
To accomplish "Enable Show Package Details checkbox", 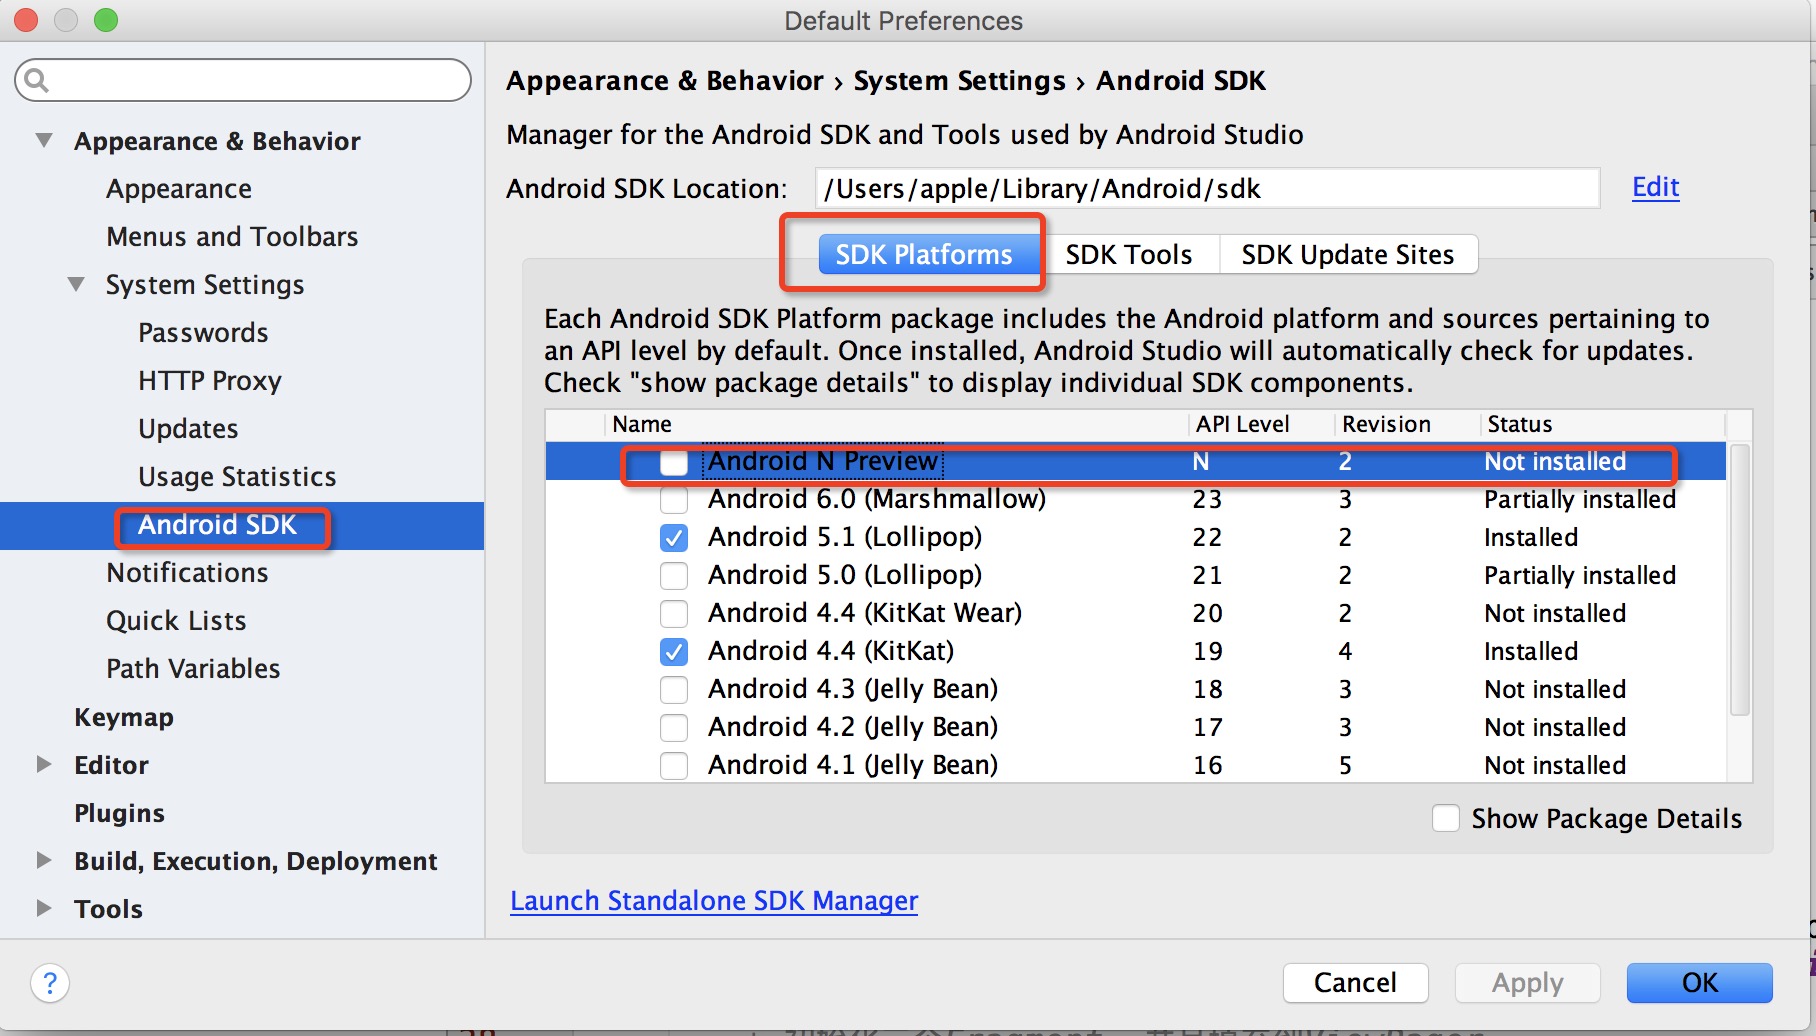I will pos(1446,818).
